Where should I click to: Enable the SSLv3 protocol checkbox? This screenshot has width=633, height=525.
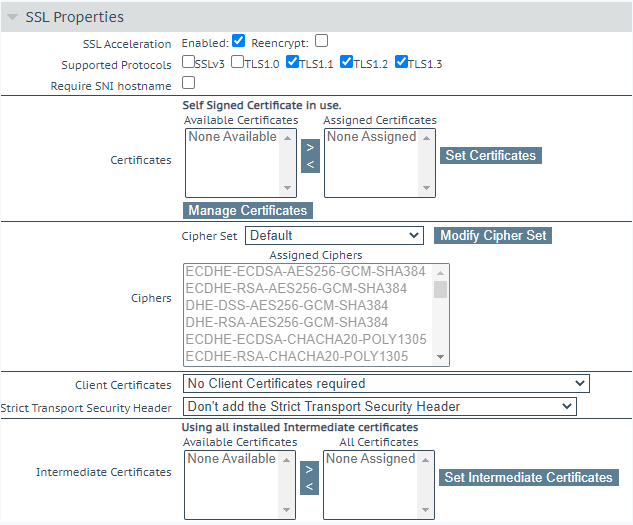188,62
